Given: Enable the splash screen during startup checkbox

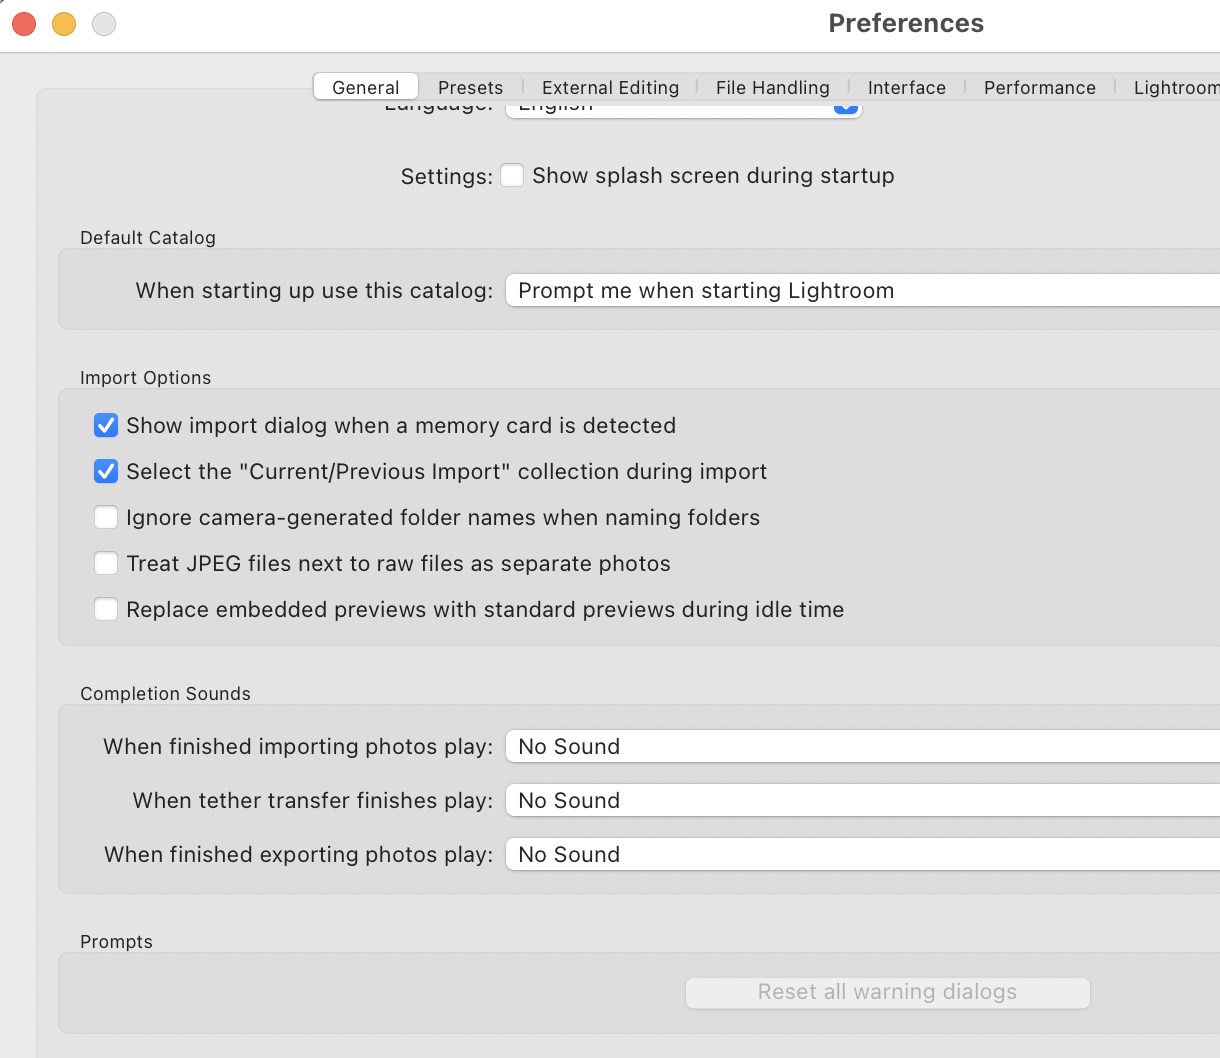Looking at the screenshot, I should tap(512, 175).
